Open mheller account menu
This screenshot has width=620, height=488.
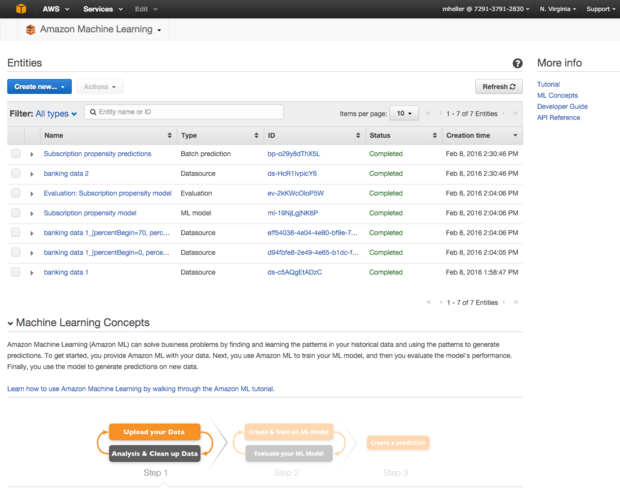[486, 9]
